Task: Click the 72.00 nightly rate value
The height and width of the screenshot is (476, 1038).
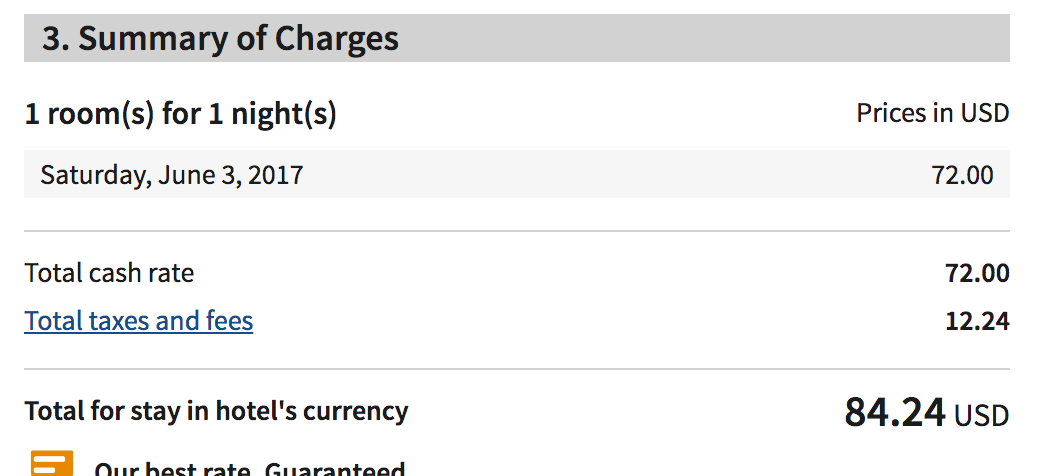Action: pos(963,175)
